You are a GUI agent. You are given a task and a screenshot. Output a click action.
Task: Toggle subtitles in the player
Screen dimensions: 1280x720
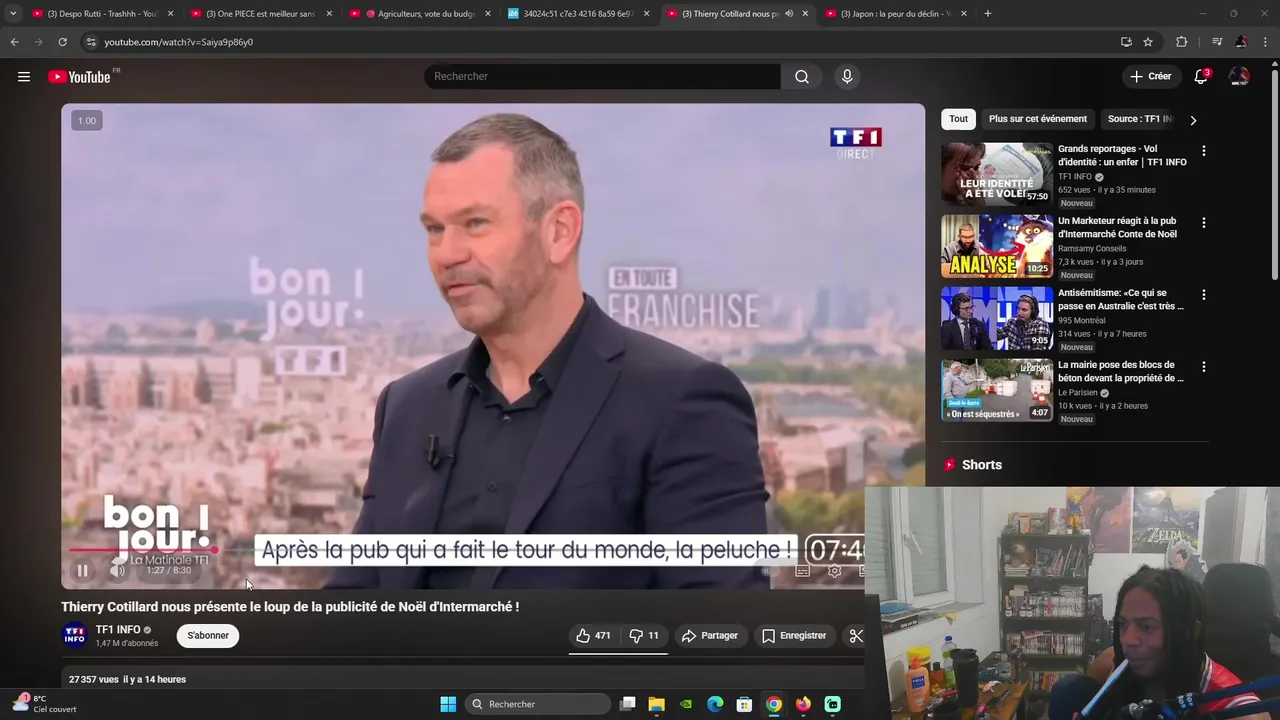pos(802,571)
